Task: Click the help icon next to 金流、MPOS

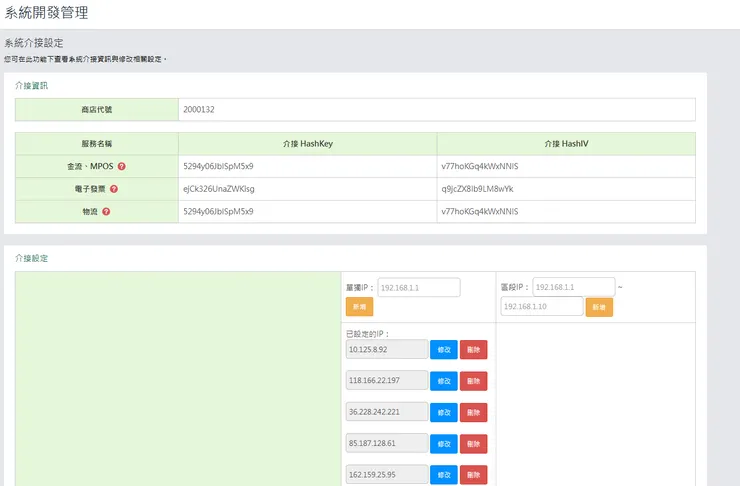Action: point(121,166)
